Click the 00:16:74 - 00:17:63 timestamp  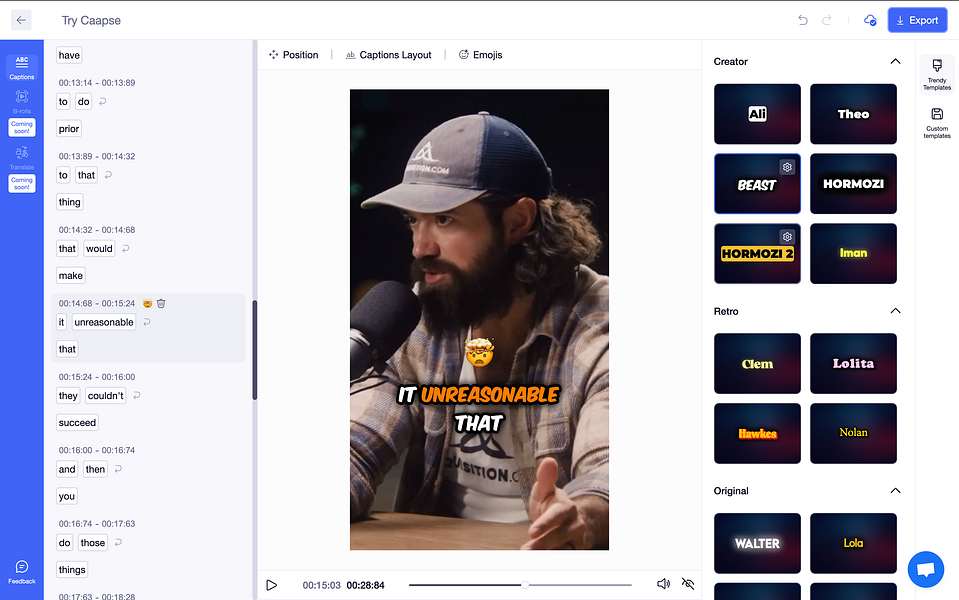pos(97,524)
